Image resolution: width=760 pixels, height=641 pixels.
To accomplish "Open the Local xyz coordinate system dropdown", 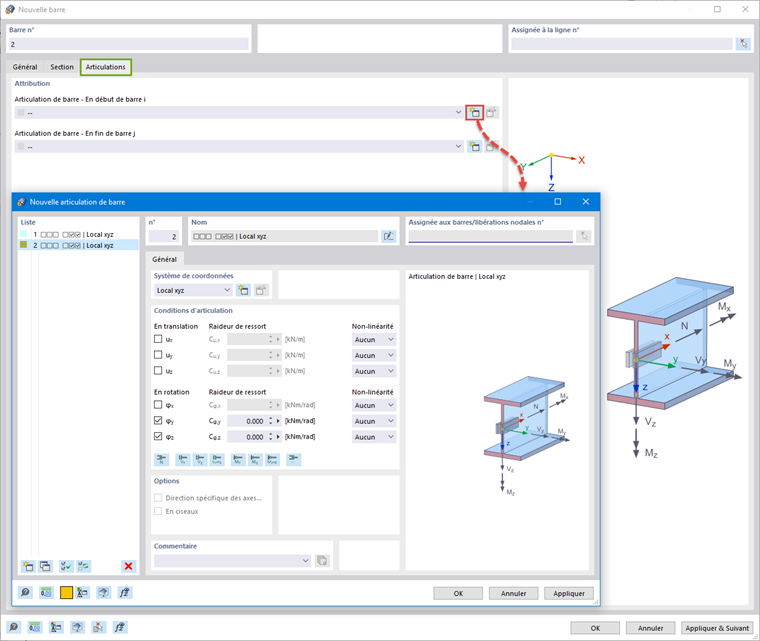I will (x=193, y=290).
